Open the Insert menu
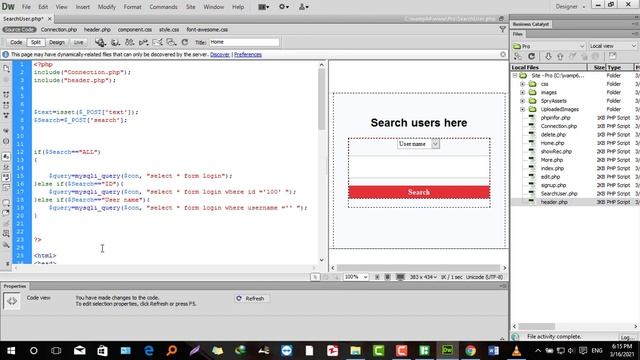640x360 pixels. tap(82, 7)
